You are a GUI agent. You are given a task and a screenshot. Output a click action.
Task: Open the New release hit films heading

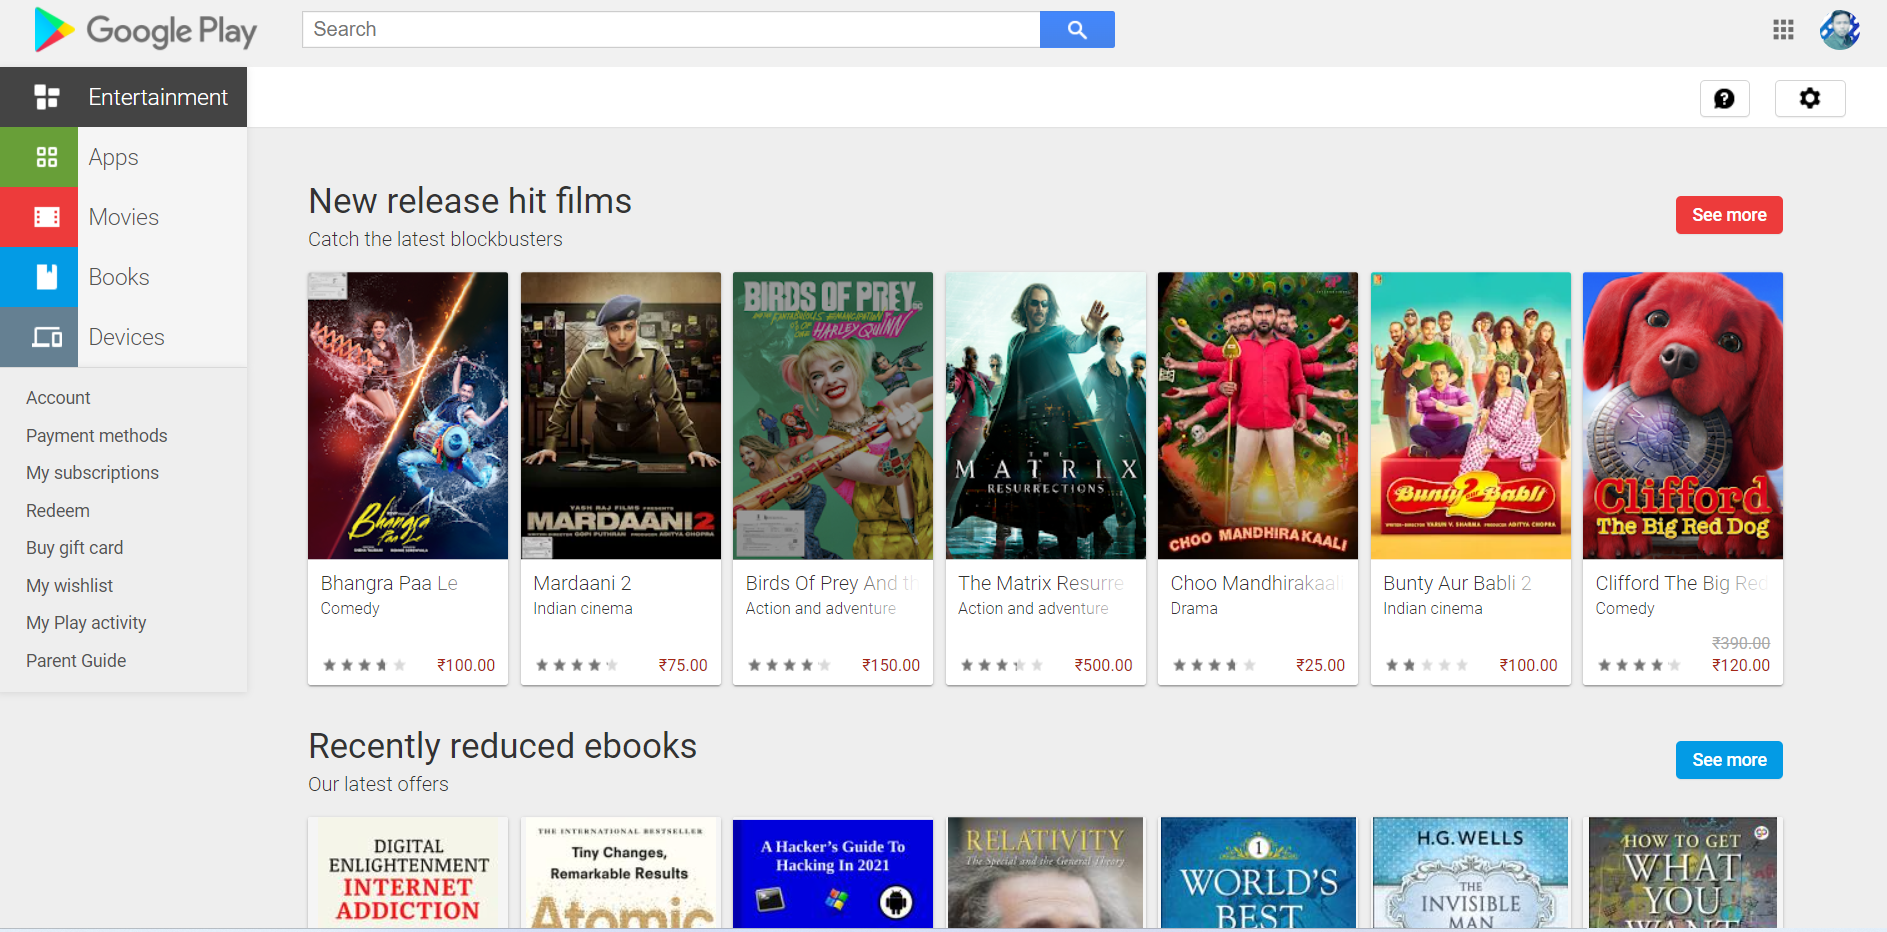470,201
